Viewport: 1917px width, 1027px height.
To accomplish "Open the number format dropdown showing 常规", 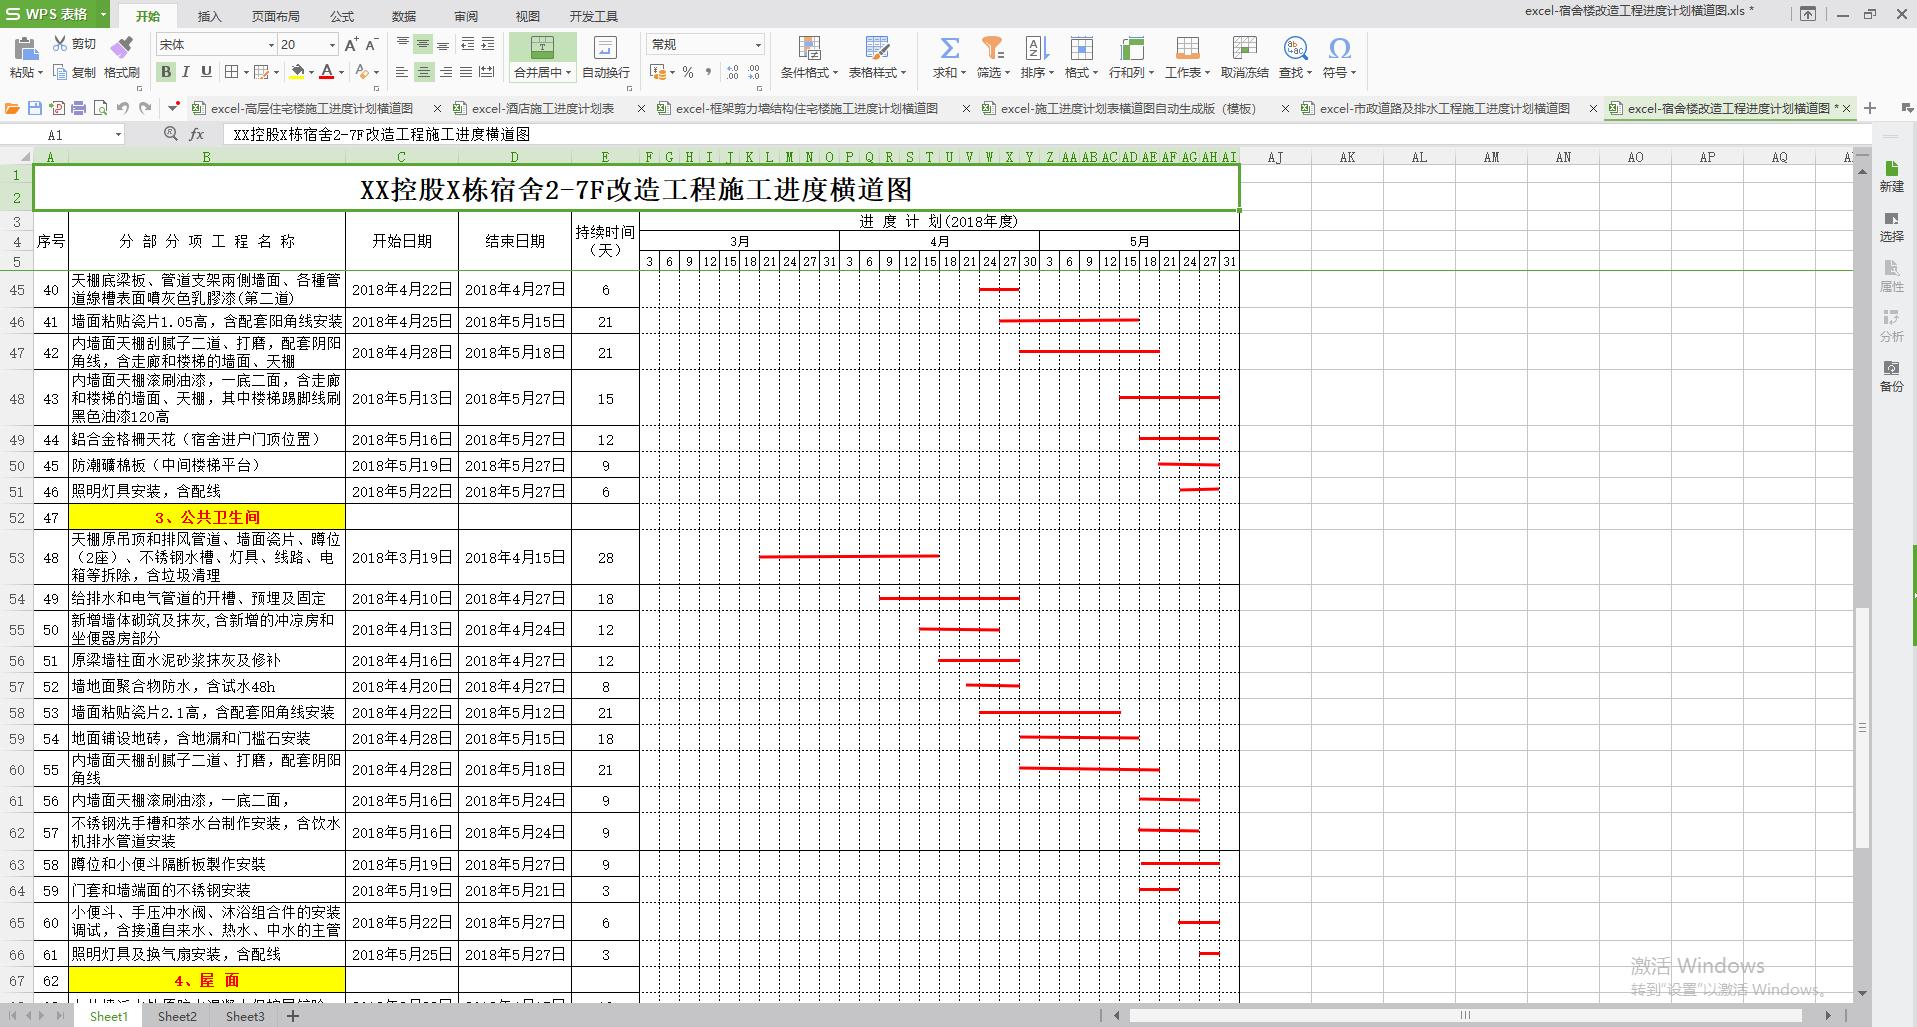I will pos(757,45).
